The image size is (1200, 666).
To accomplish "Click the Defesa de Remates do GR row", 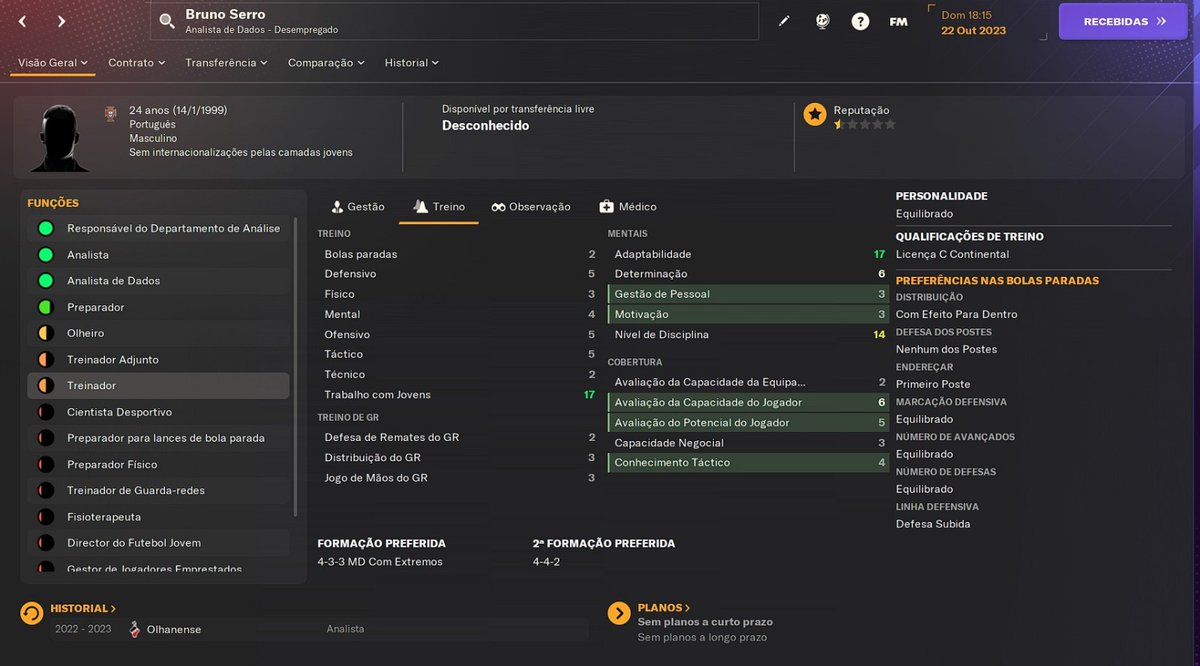I will point(457,437).
